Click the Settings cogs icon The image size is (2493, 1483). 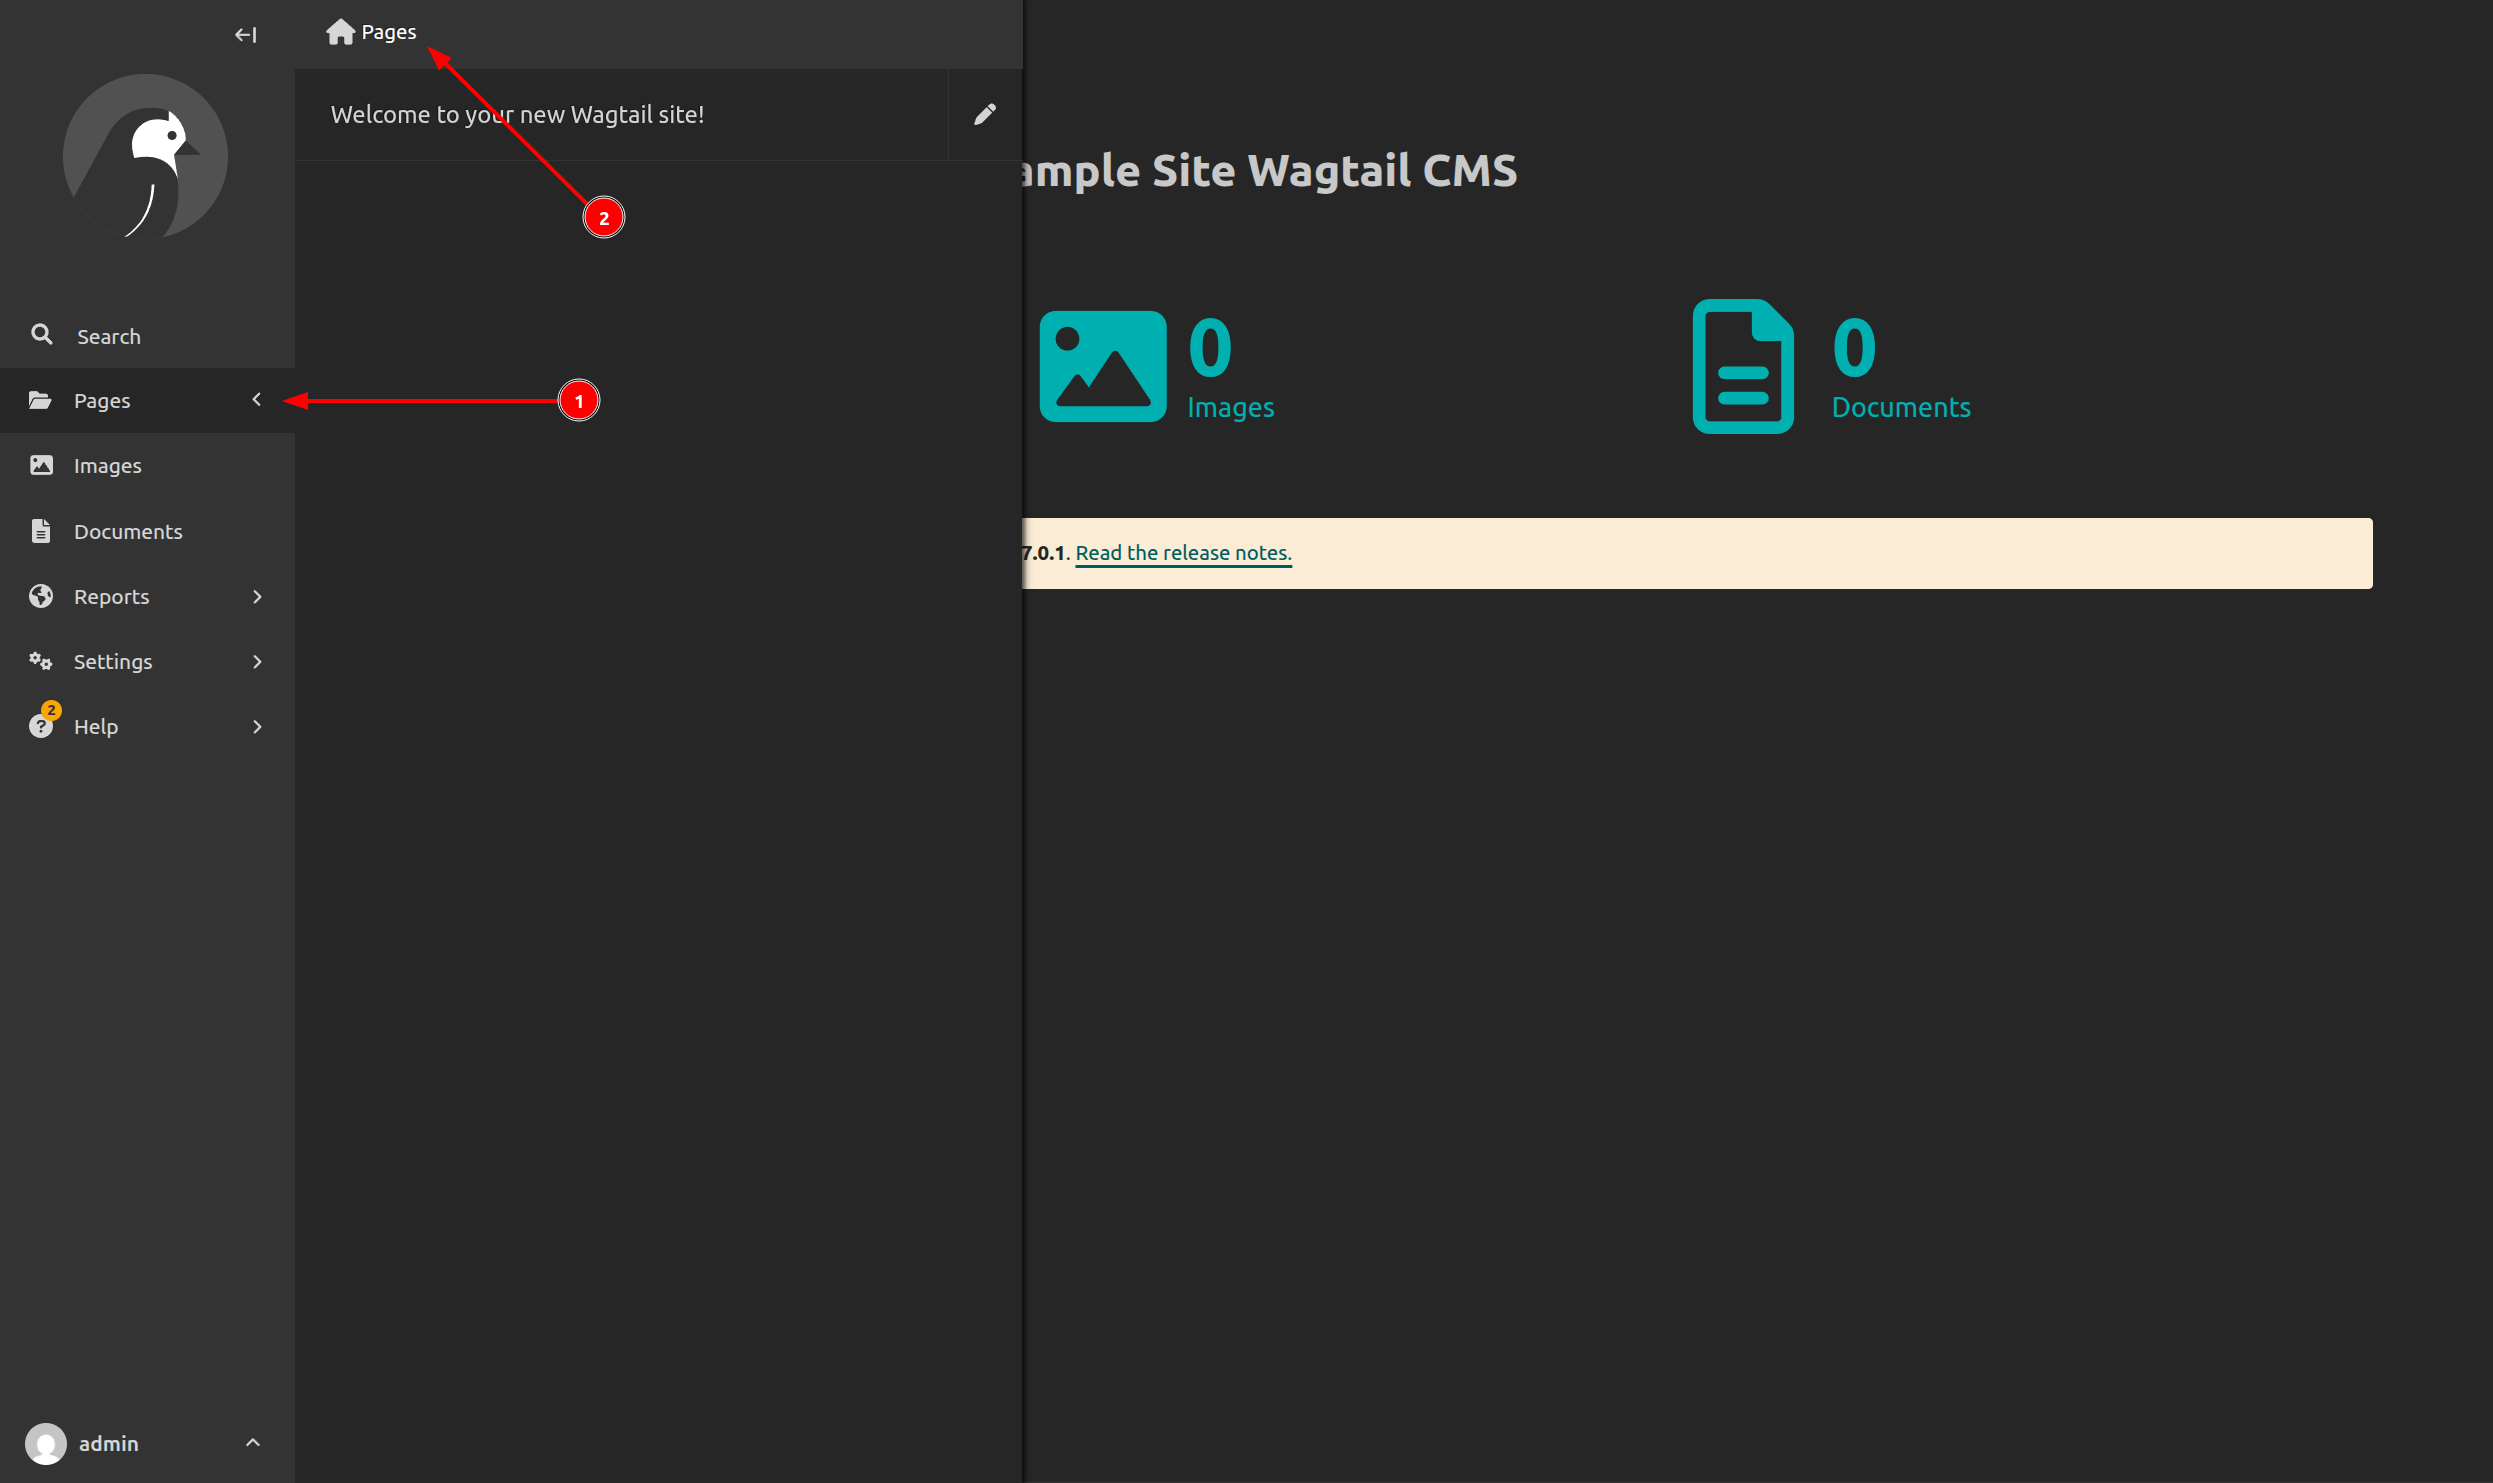pyautogui.click(x=41, y=661)
